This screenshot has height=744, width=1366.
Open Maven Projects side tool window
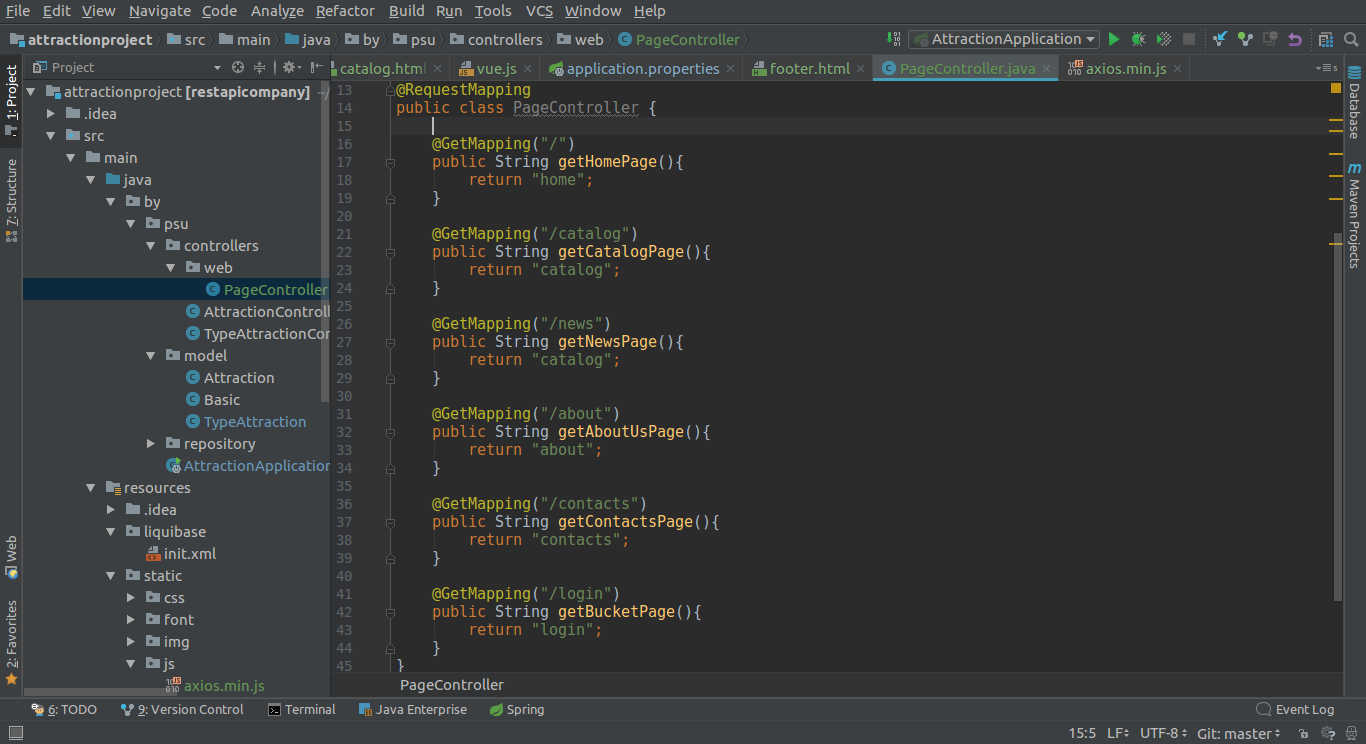pyautogui.click(x=1354, y=215)
